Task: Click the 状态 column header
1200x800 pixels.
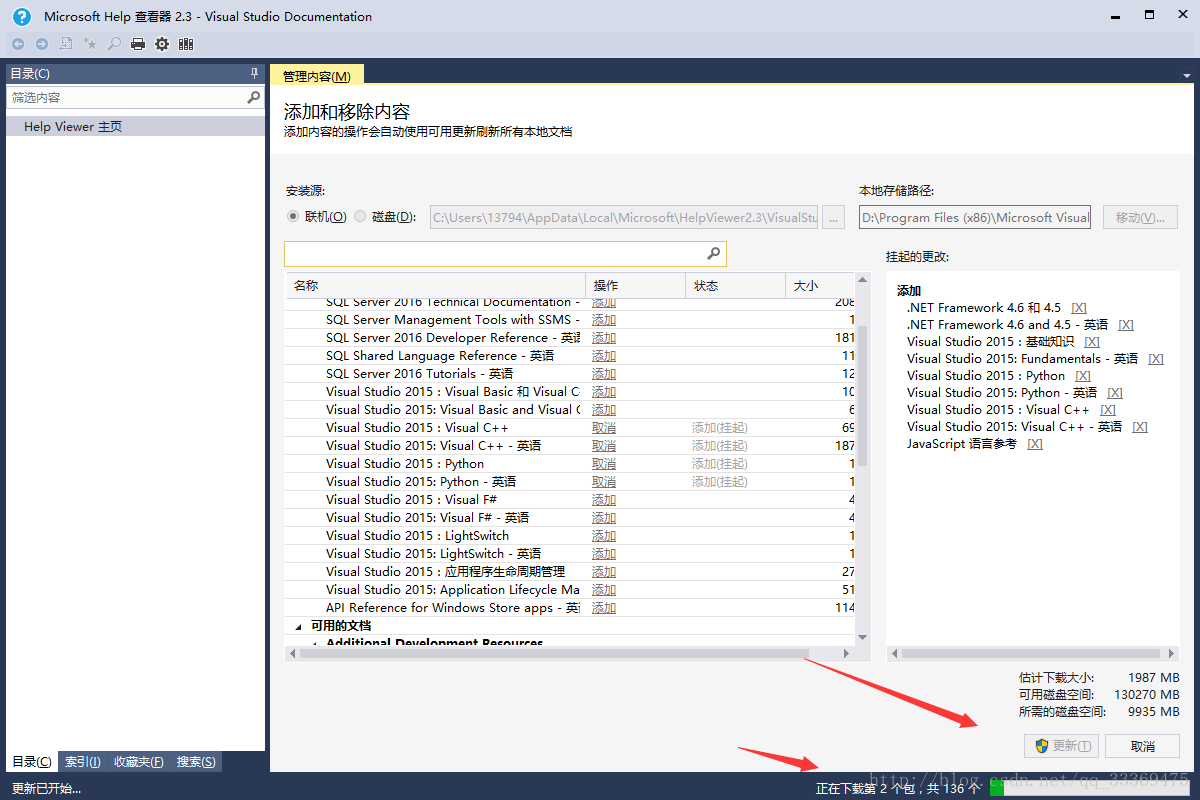Action: [736, 286]
